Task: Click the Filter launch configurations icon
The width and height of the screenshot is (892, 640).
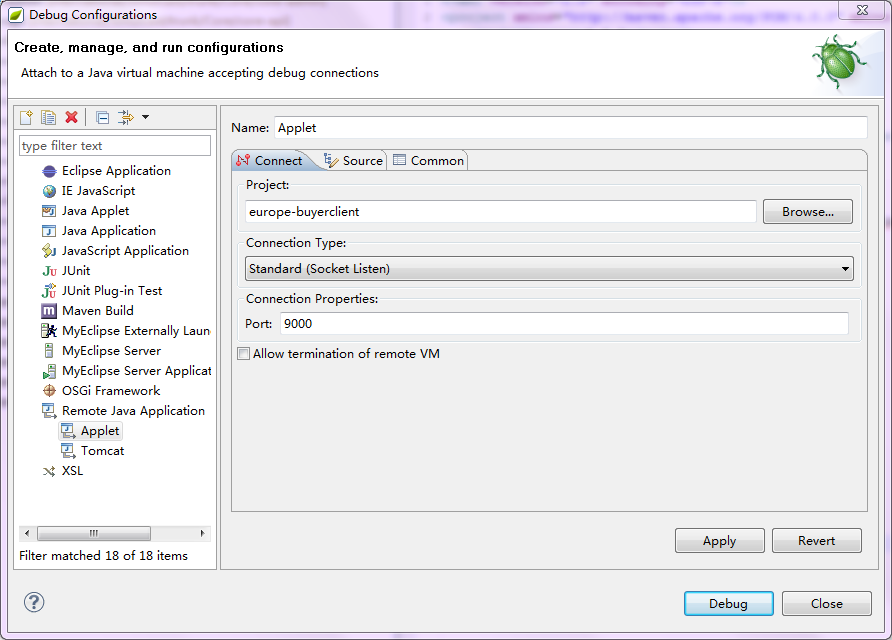Action: (x=125, y=117)
